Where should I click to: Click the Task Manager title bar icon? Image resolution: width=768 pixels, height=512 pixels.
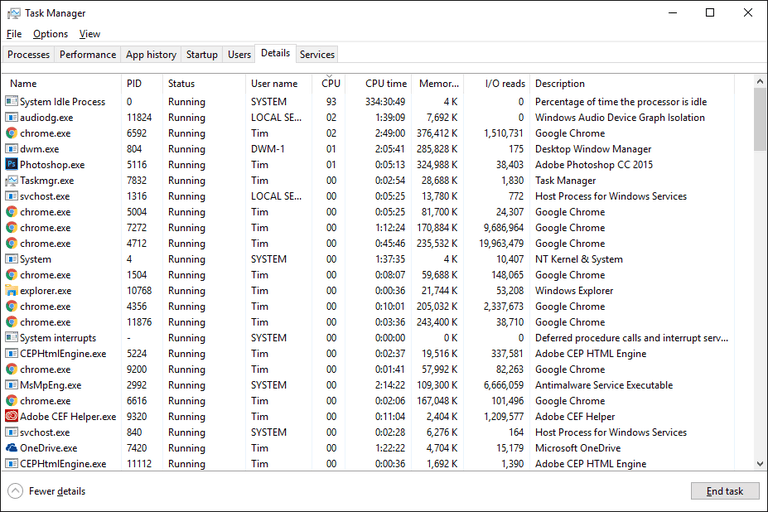pyautogui.click(x=14, y=13)
